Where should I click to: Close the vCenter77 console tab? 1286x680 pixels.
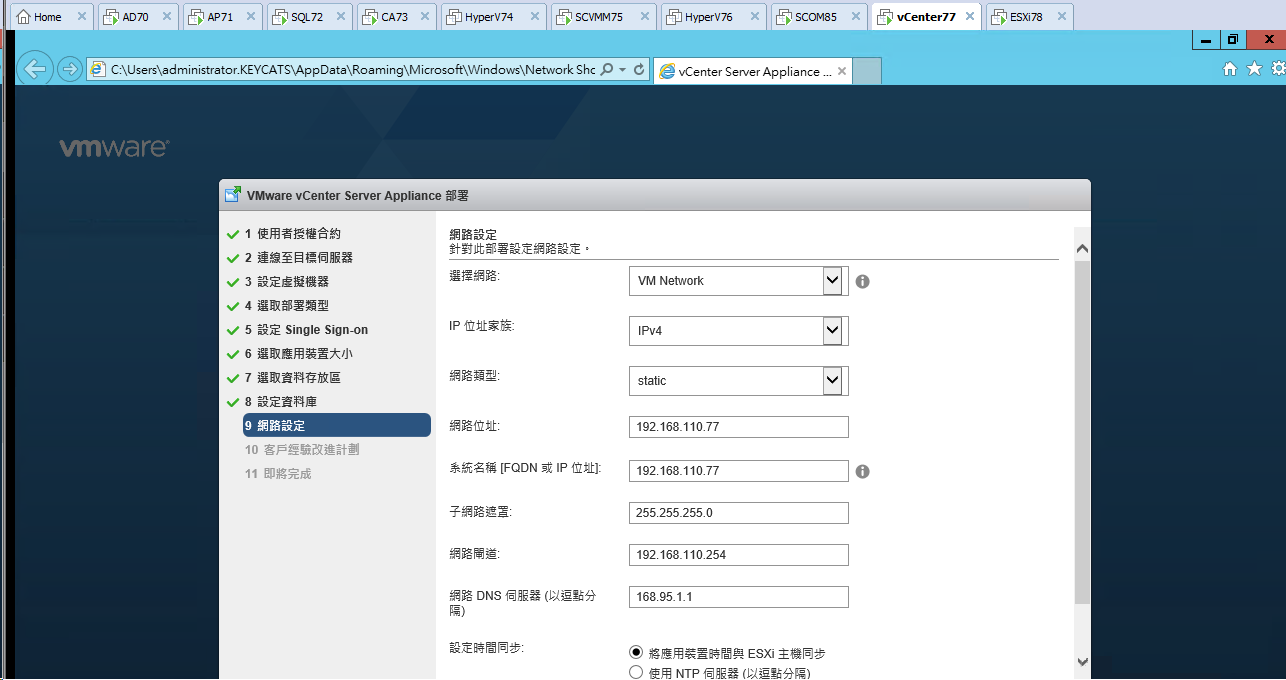coord(968,17)
